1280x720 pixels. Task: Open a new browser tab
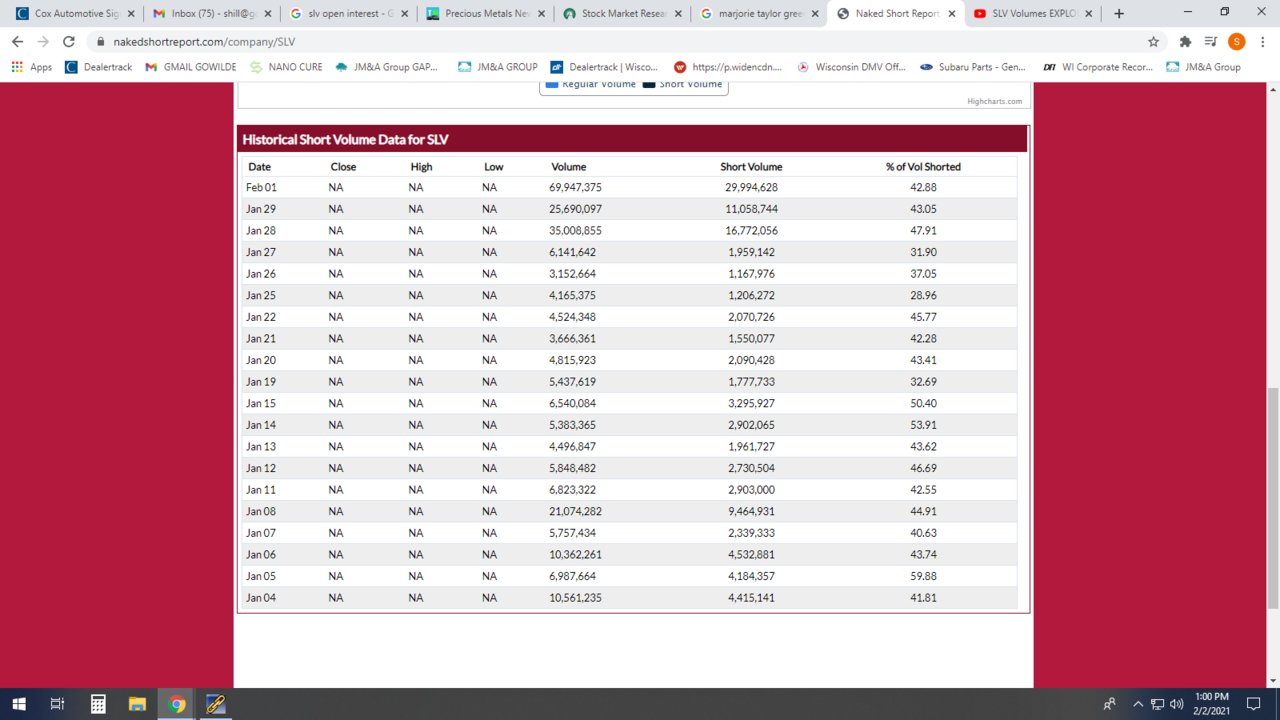tap(1119, 14)
